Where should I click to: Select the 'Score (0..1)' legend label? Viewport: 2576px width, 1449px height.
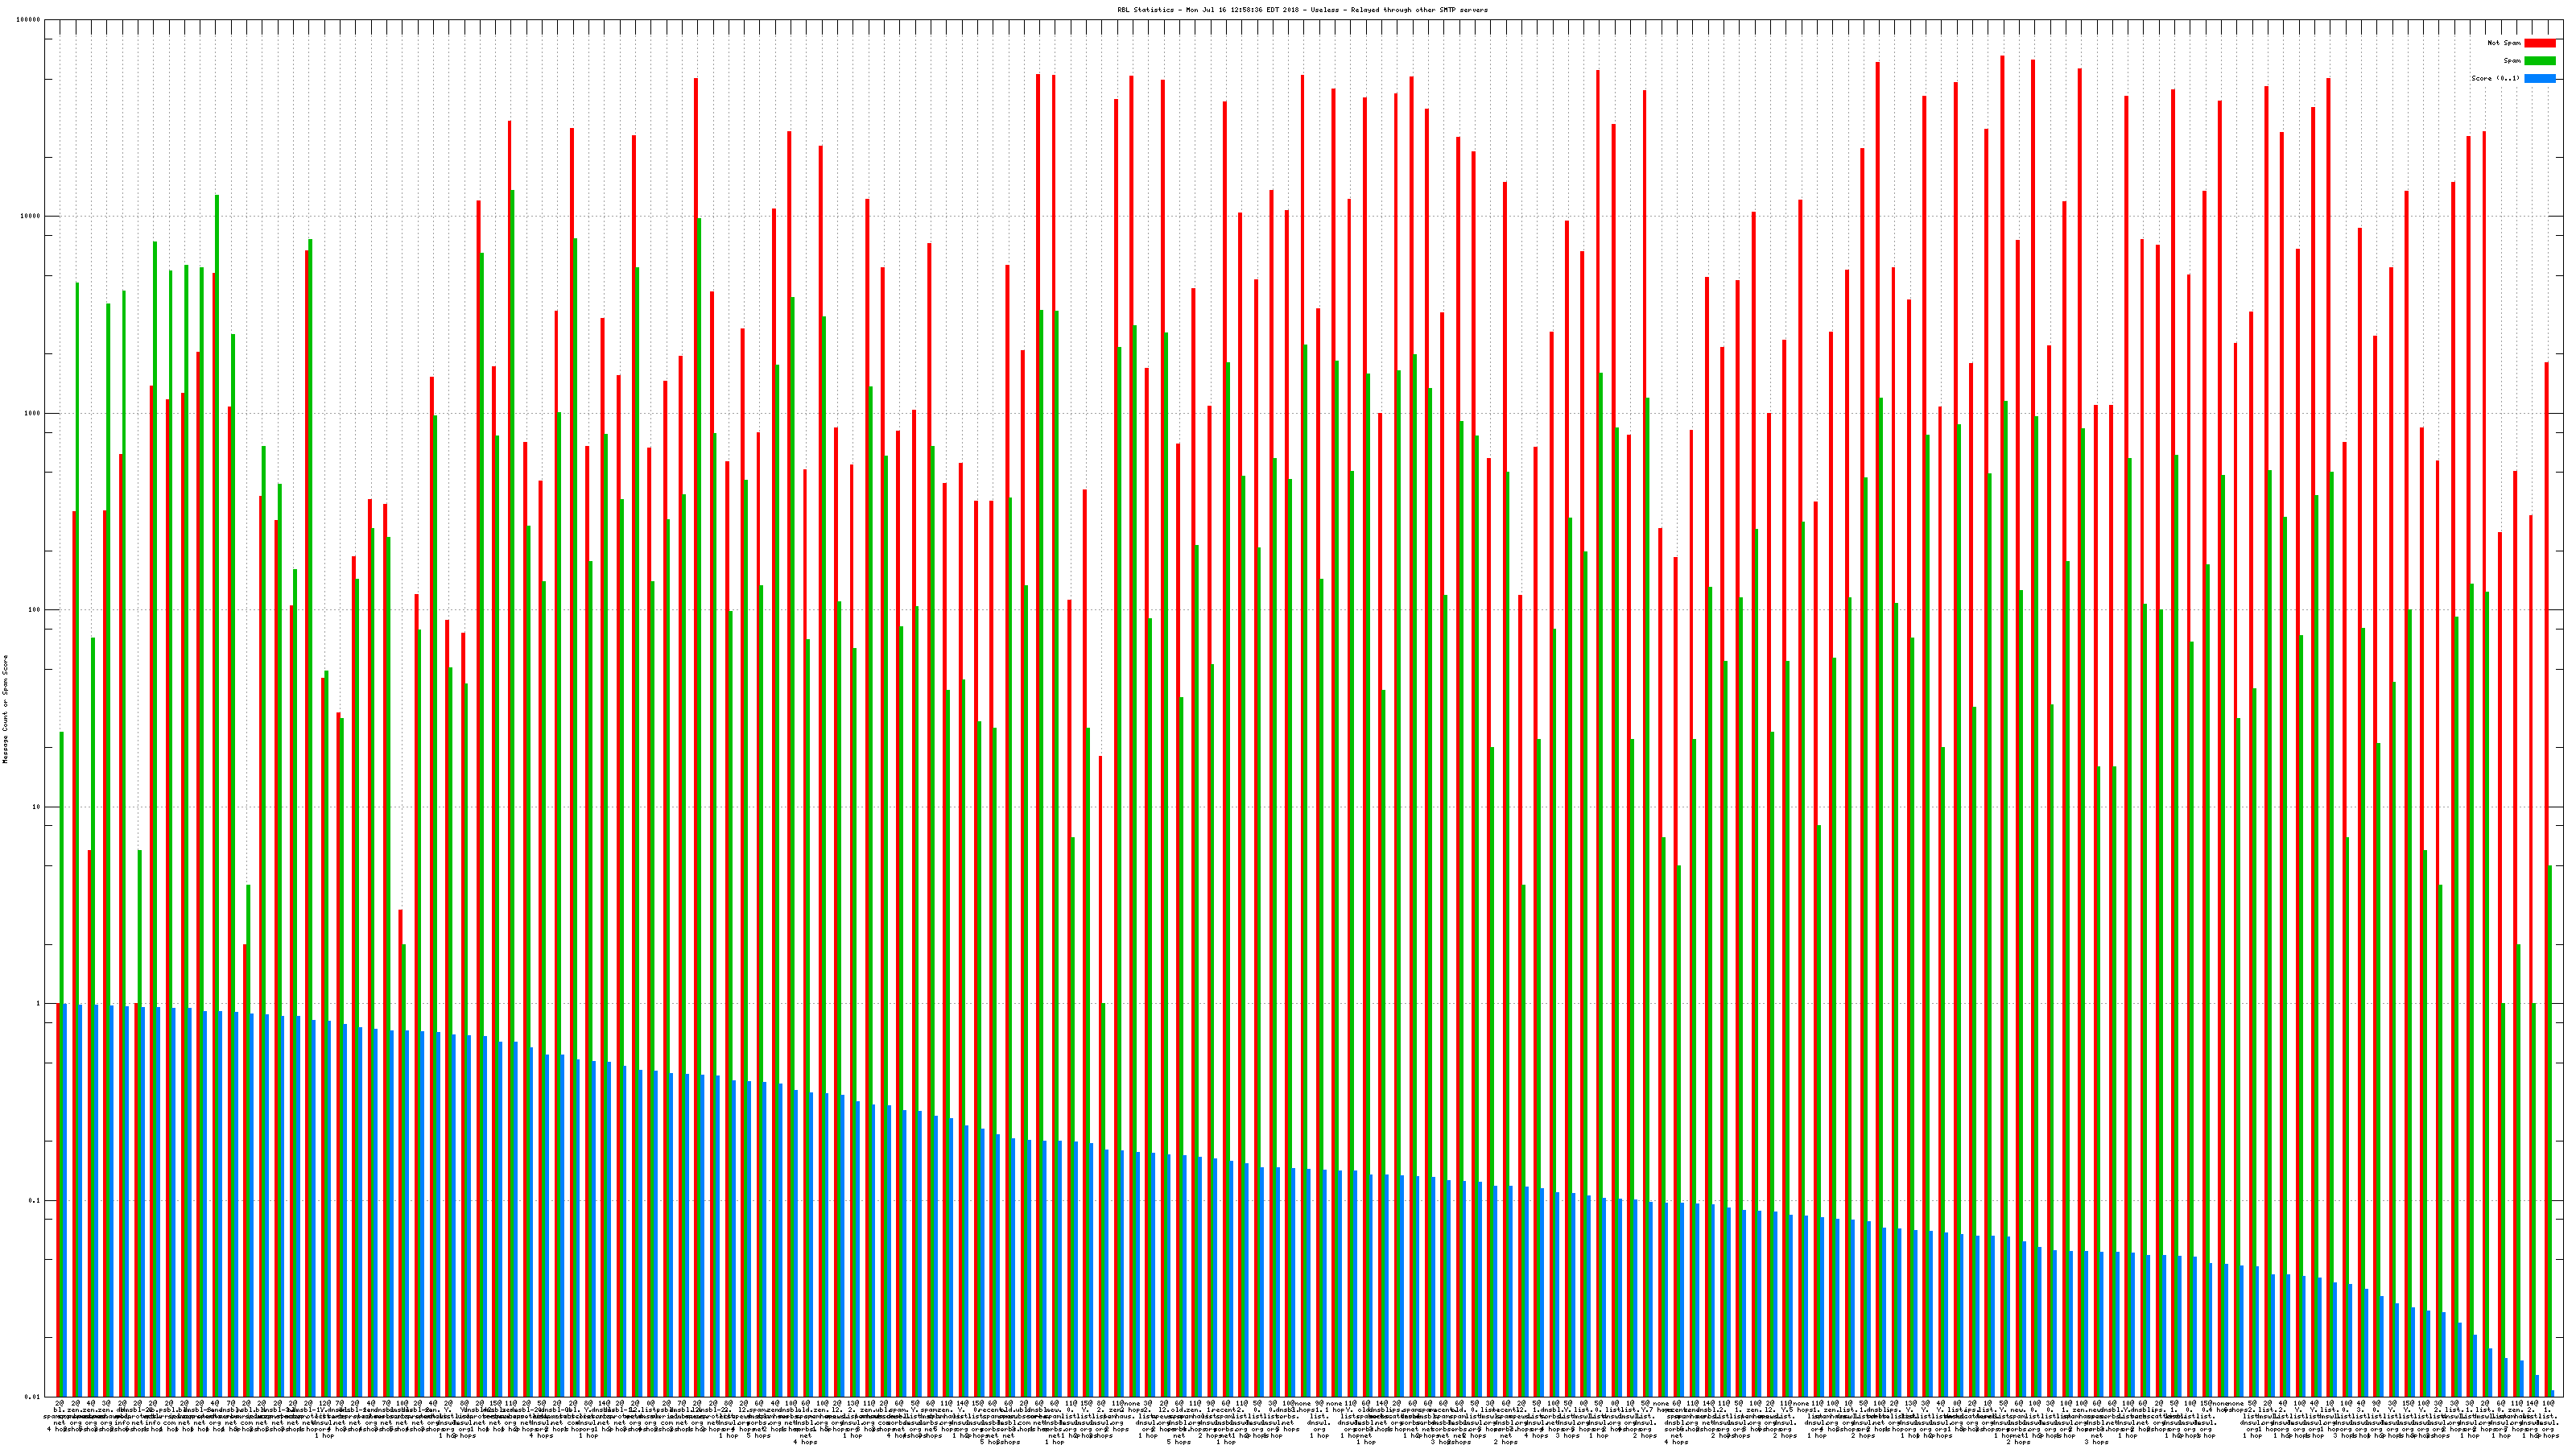2495,78
